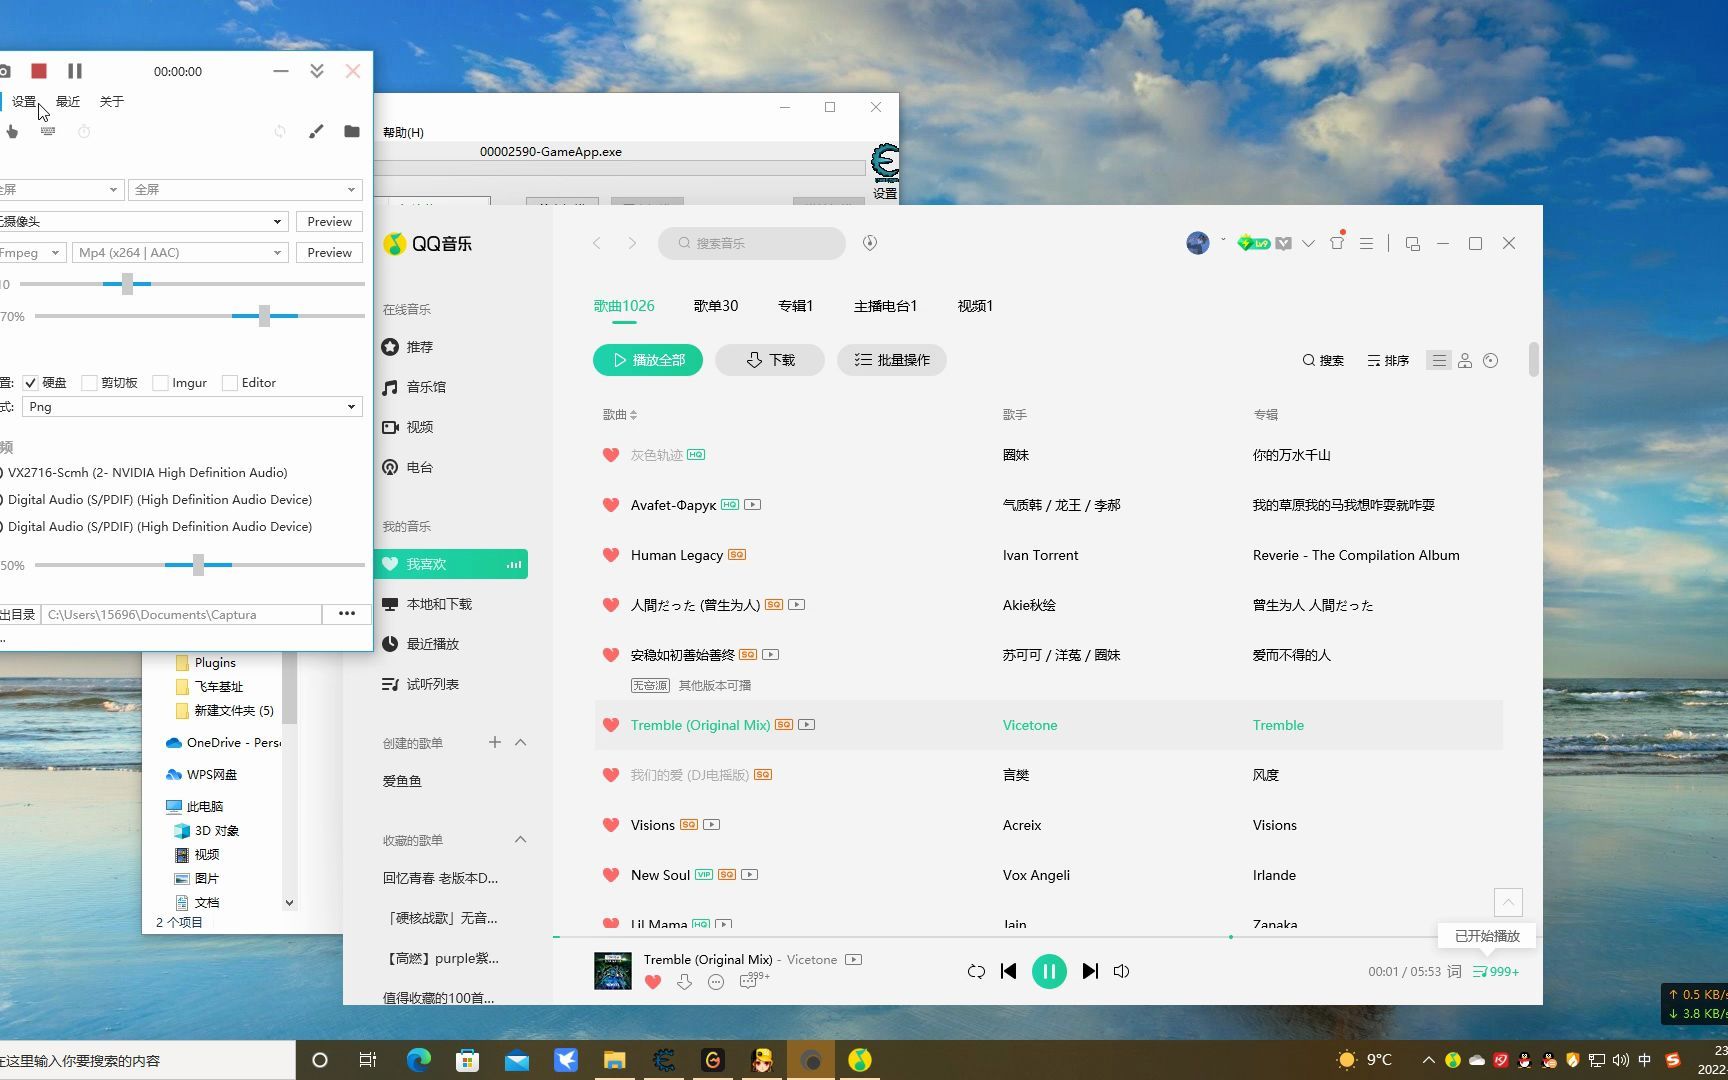Pause recording in Captura toolbar

75,71
